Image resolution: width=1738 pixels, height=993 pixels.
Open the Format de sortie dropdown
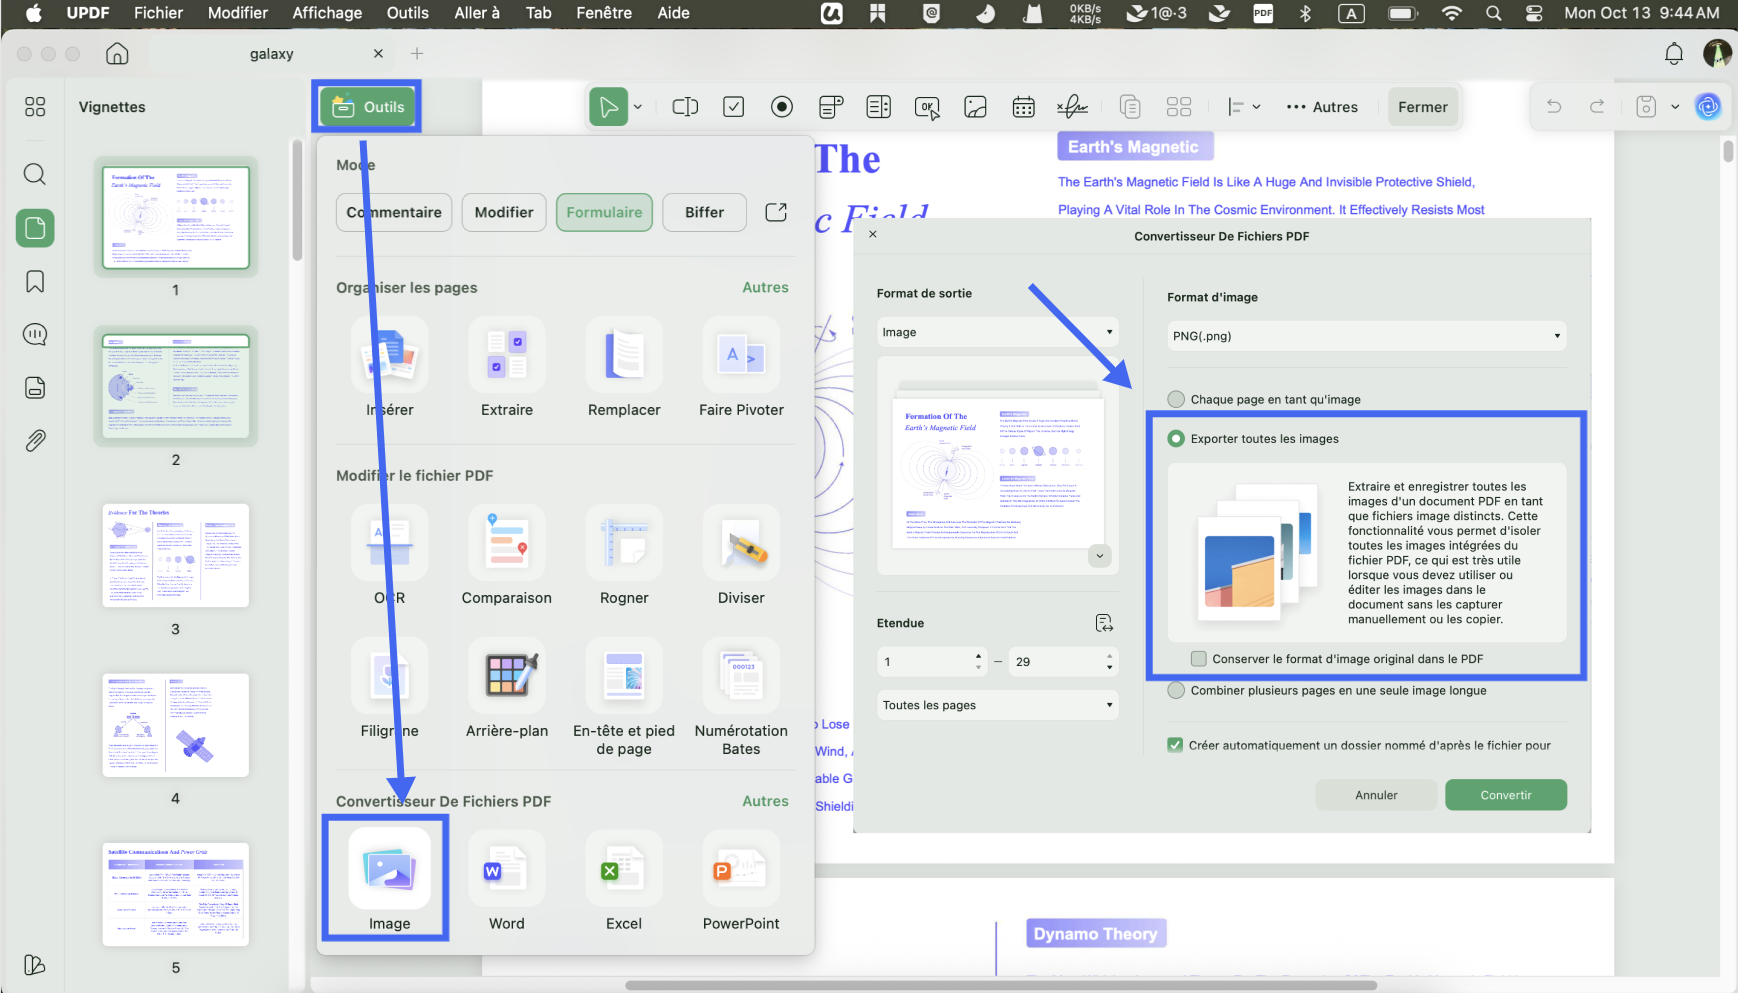tap(997, 332)
